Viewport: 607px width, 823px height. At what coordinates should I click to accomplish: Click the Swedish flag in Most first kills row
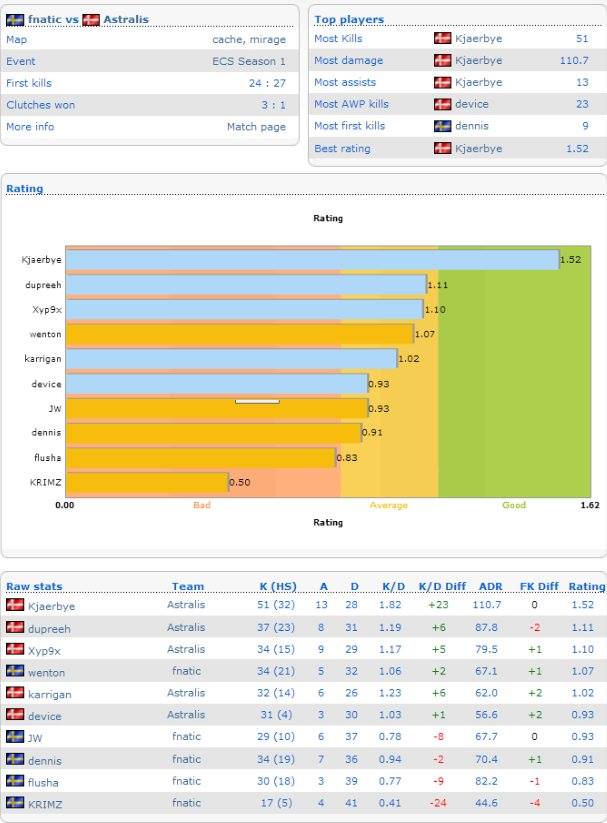coord(443,126)
